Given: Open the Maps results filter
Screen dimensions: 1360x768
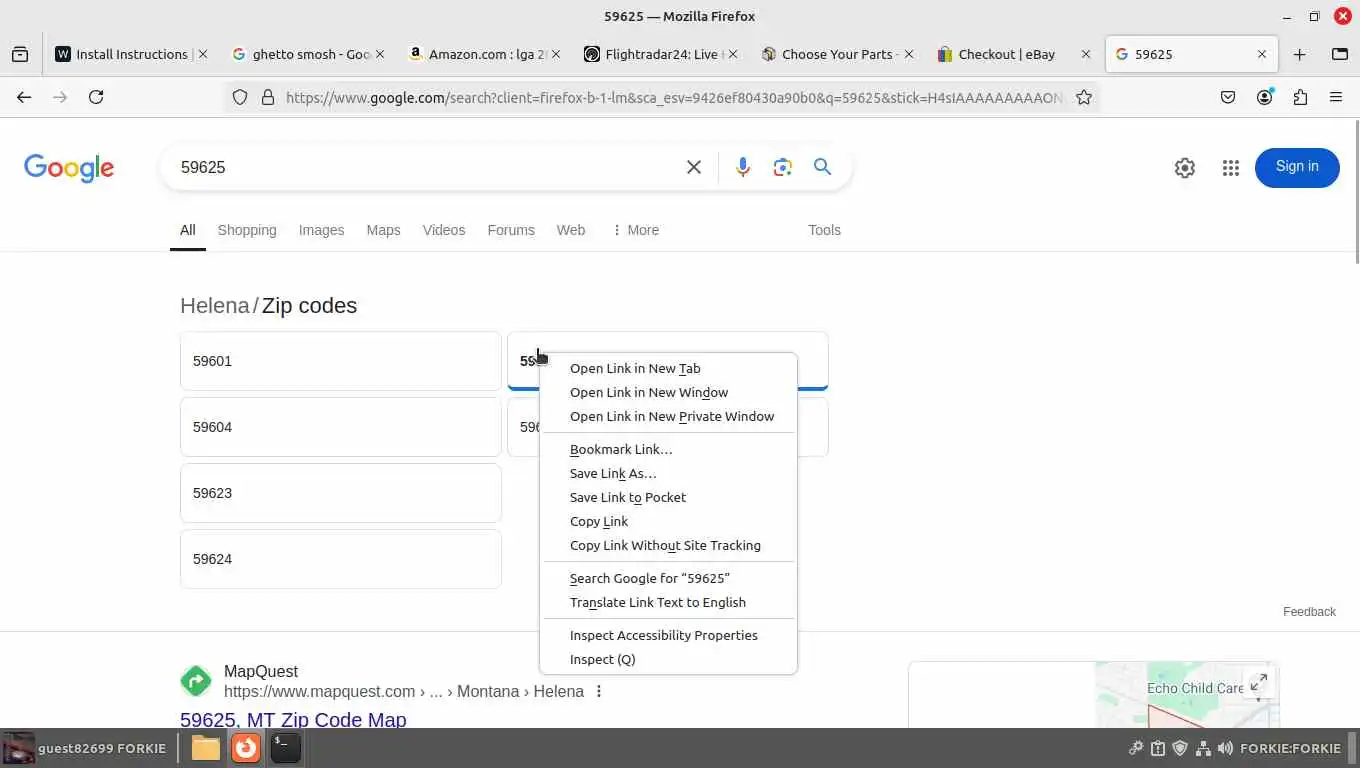Looking at the screenshot, I should coord(383,230).
